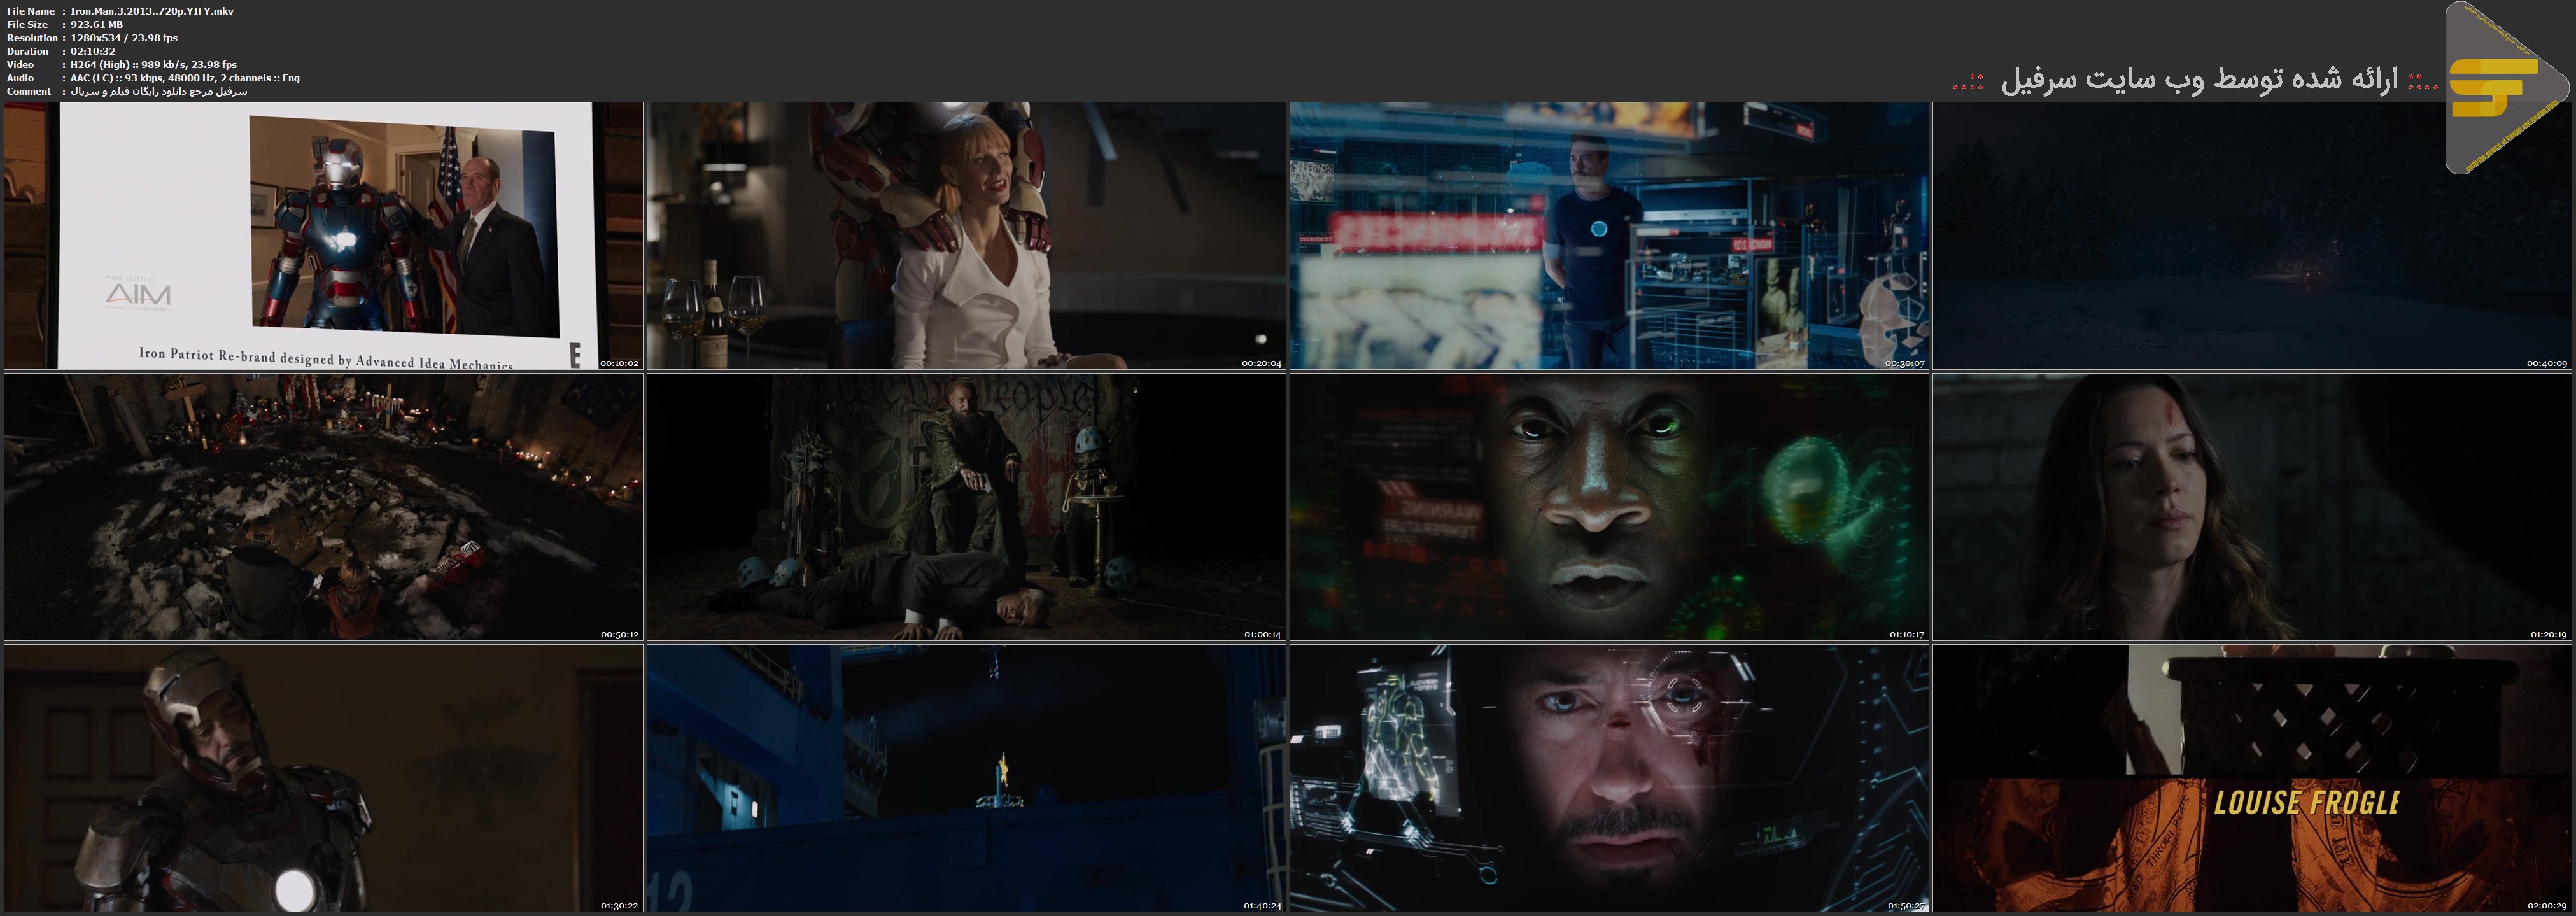Click the Iron Patriot AIM slide thumbnail
The width and height of the screenshot is (2576, 916).
(x=323, y=236)
